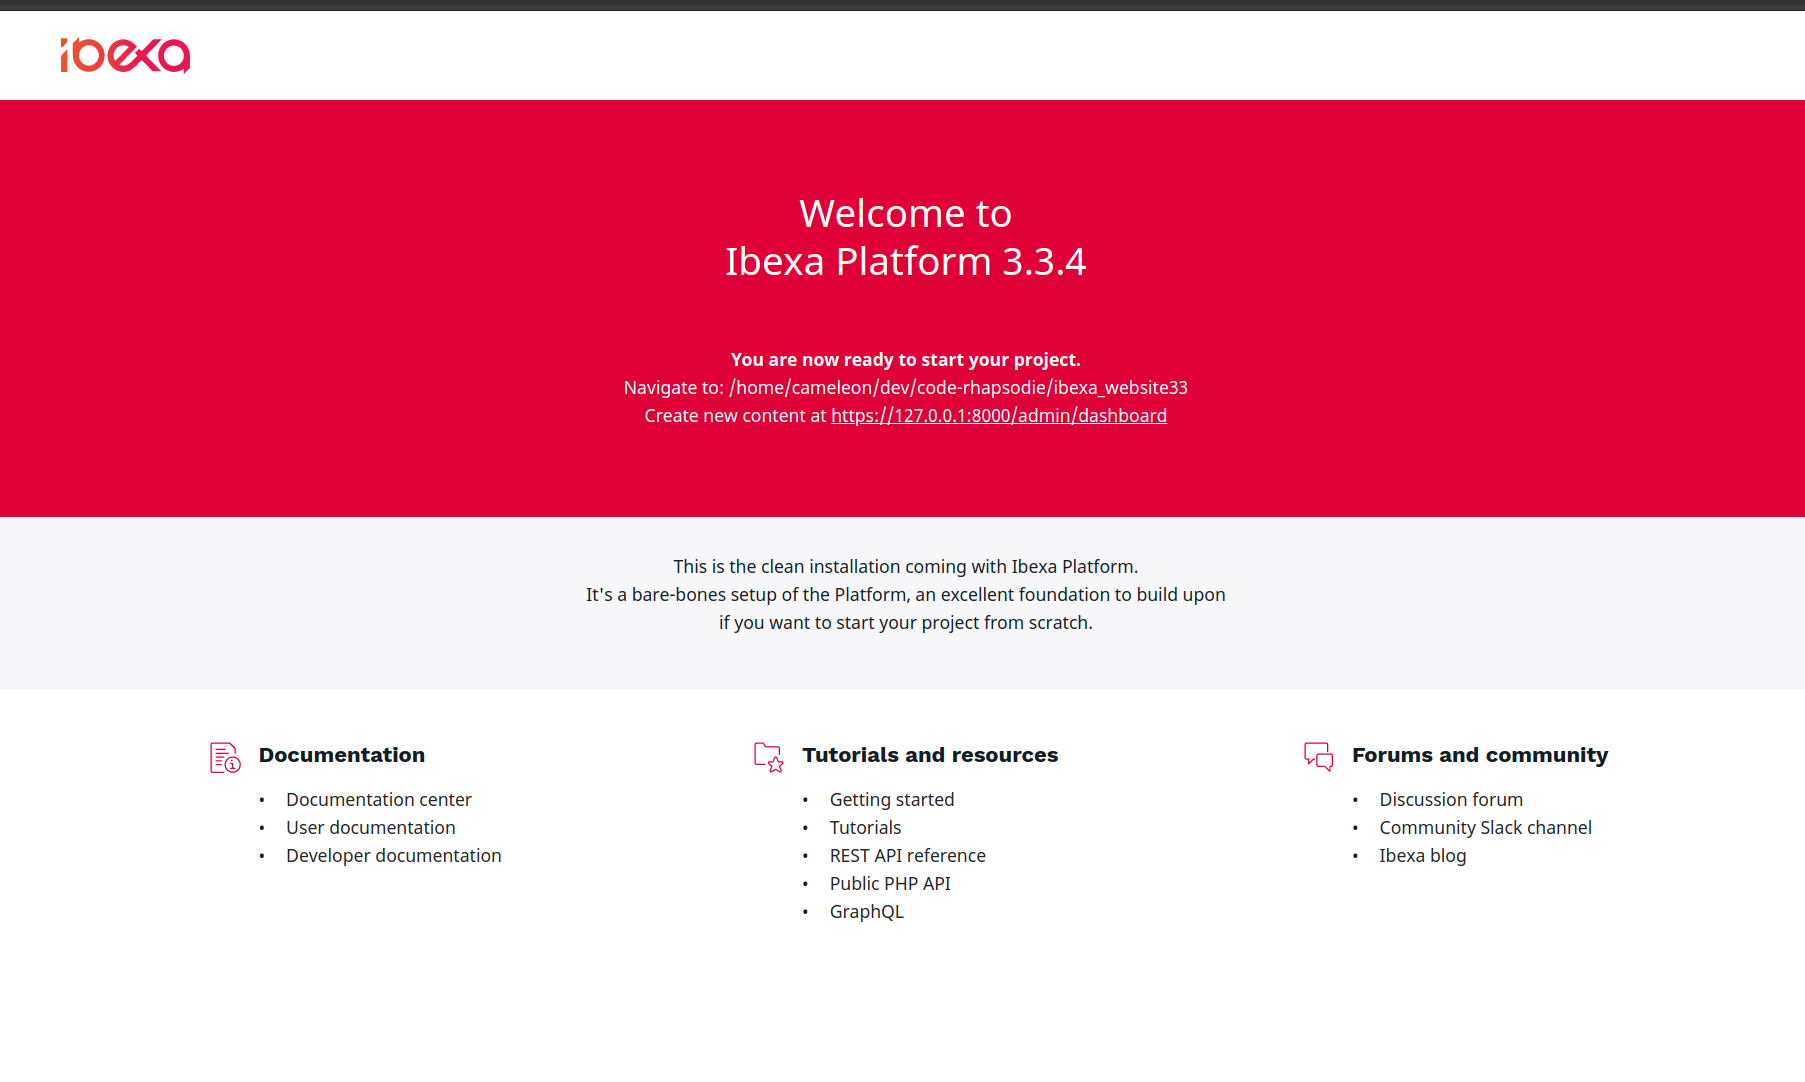Open the Discussion forum link
The height and width of the screenshot is (1082, 1805).
coord(1450,800)
